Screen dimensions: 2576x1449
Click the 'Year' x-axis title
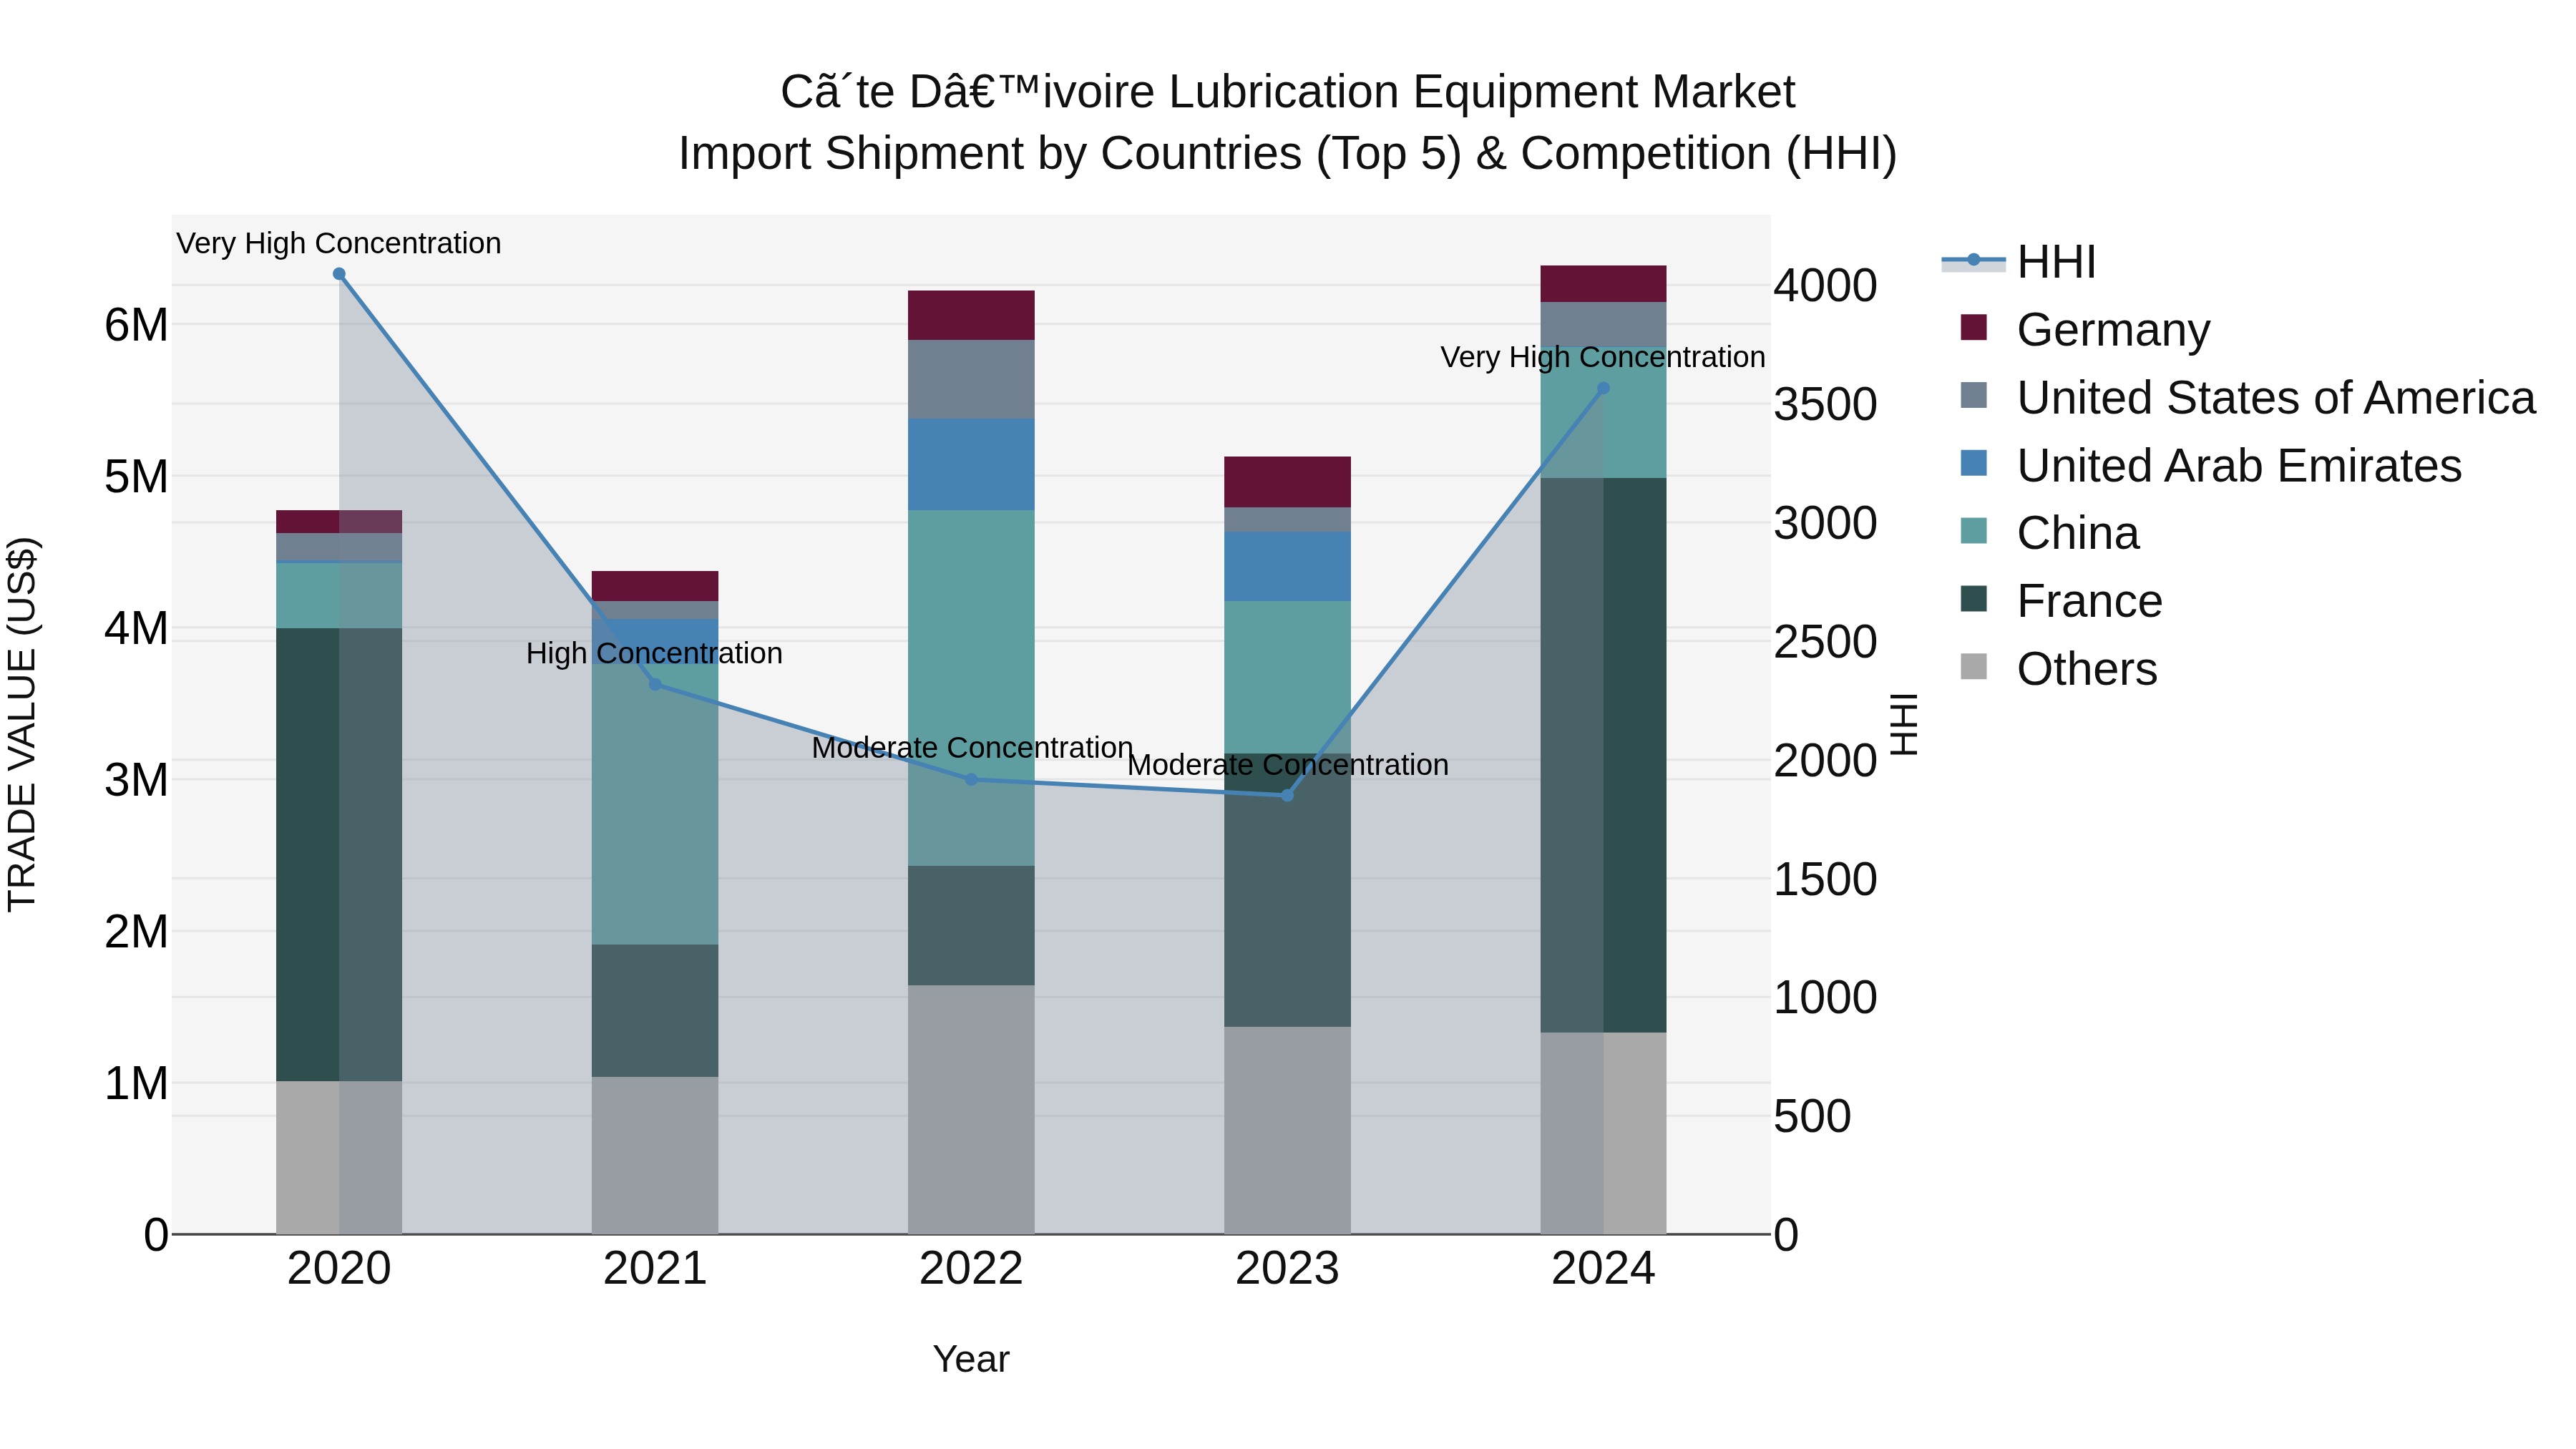point(971,1359)
